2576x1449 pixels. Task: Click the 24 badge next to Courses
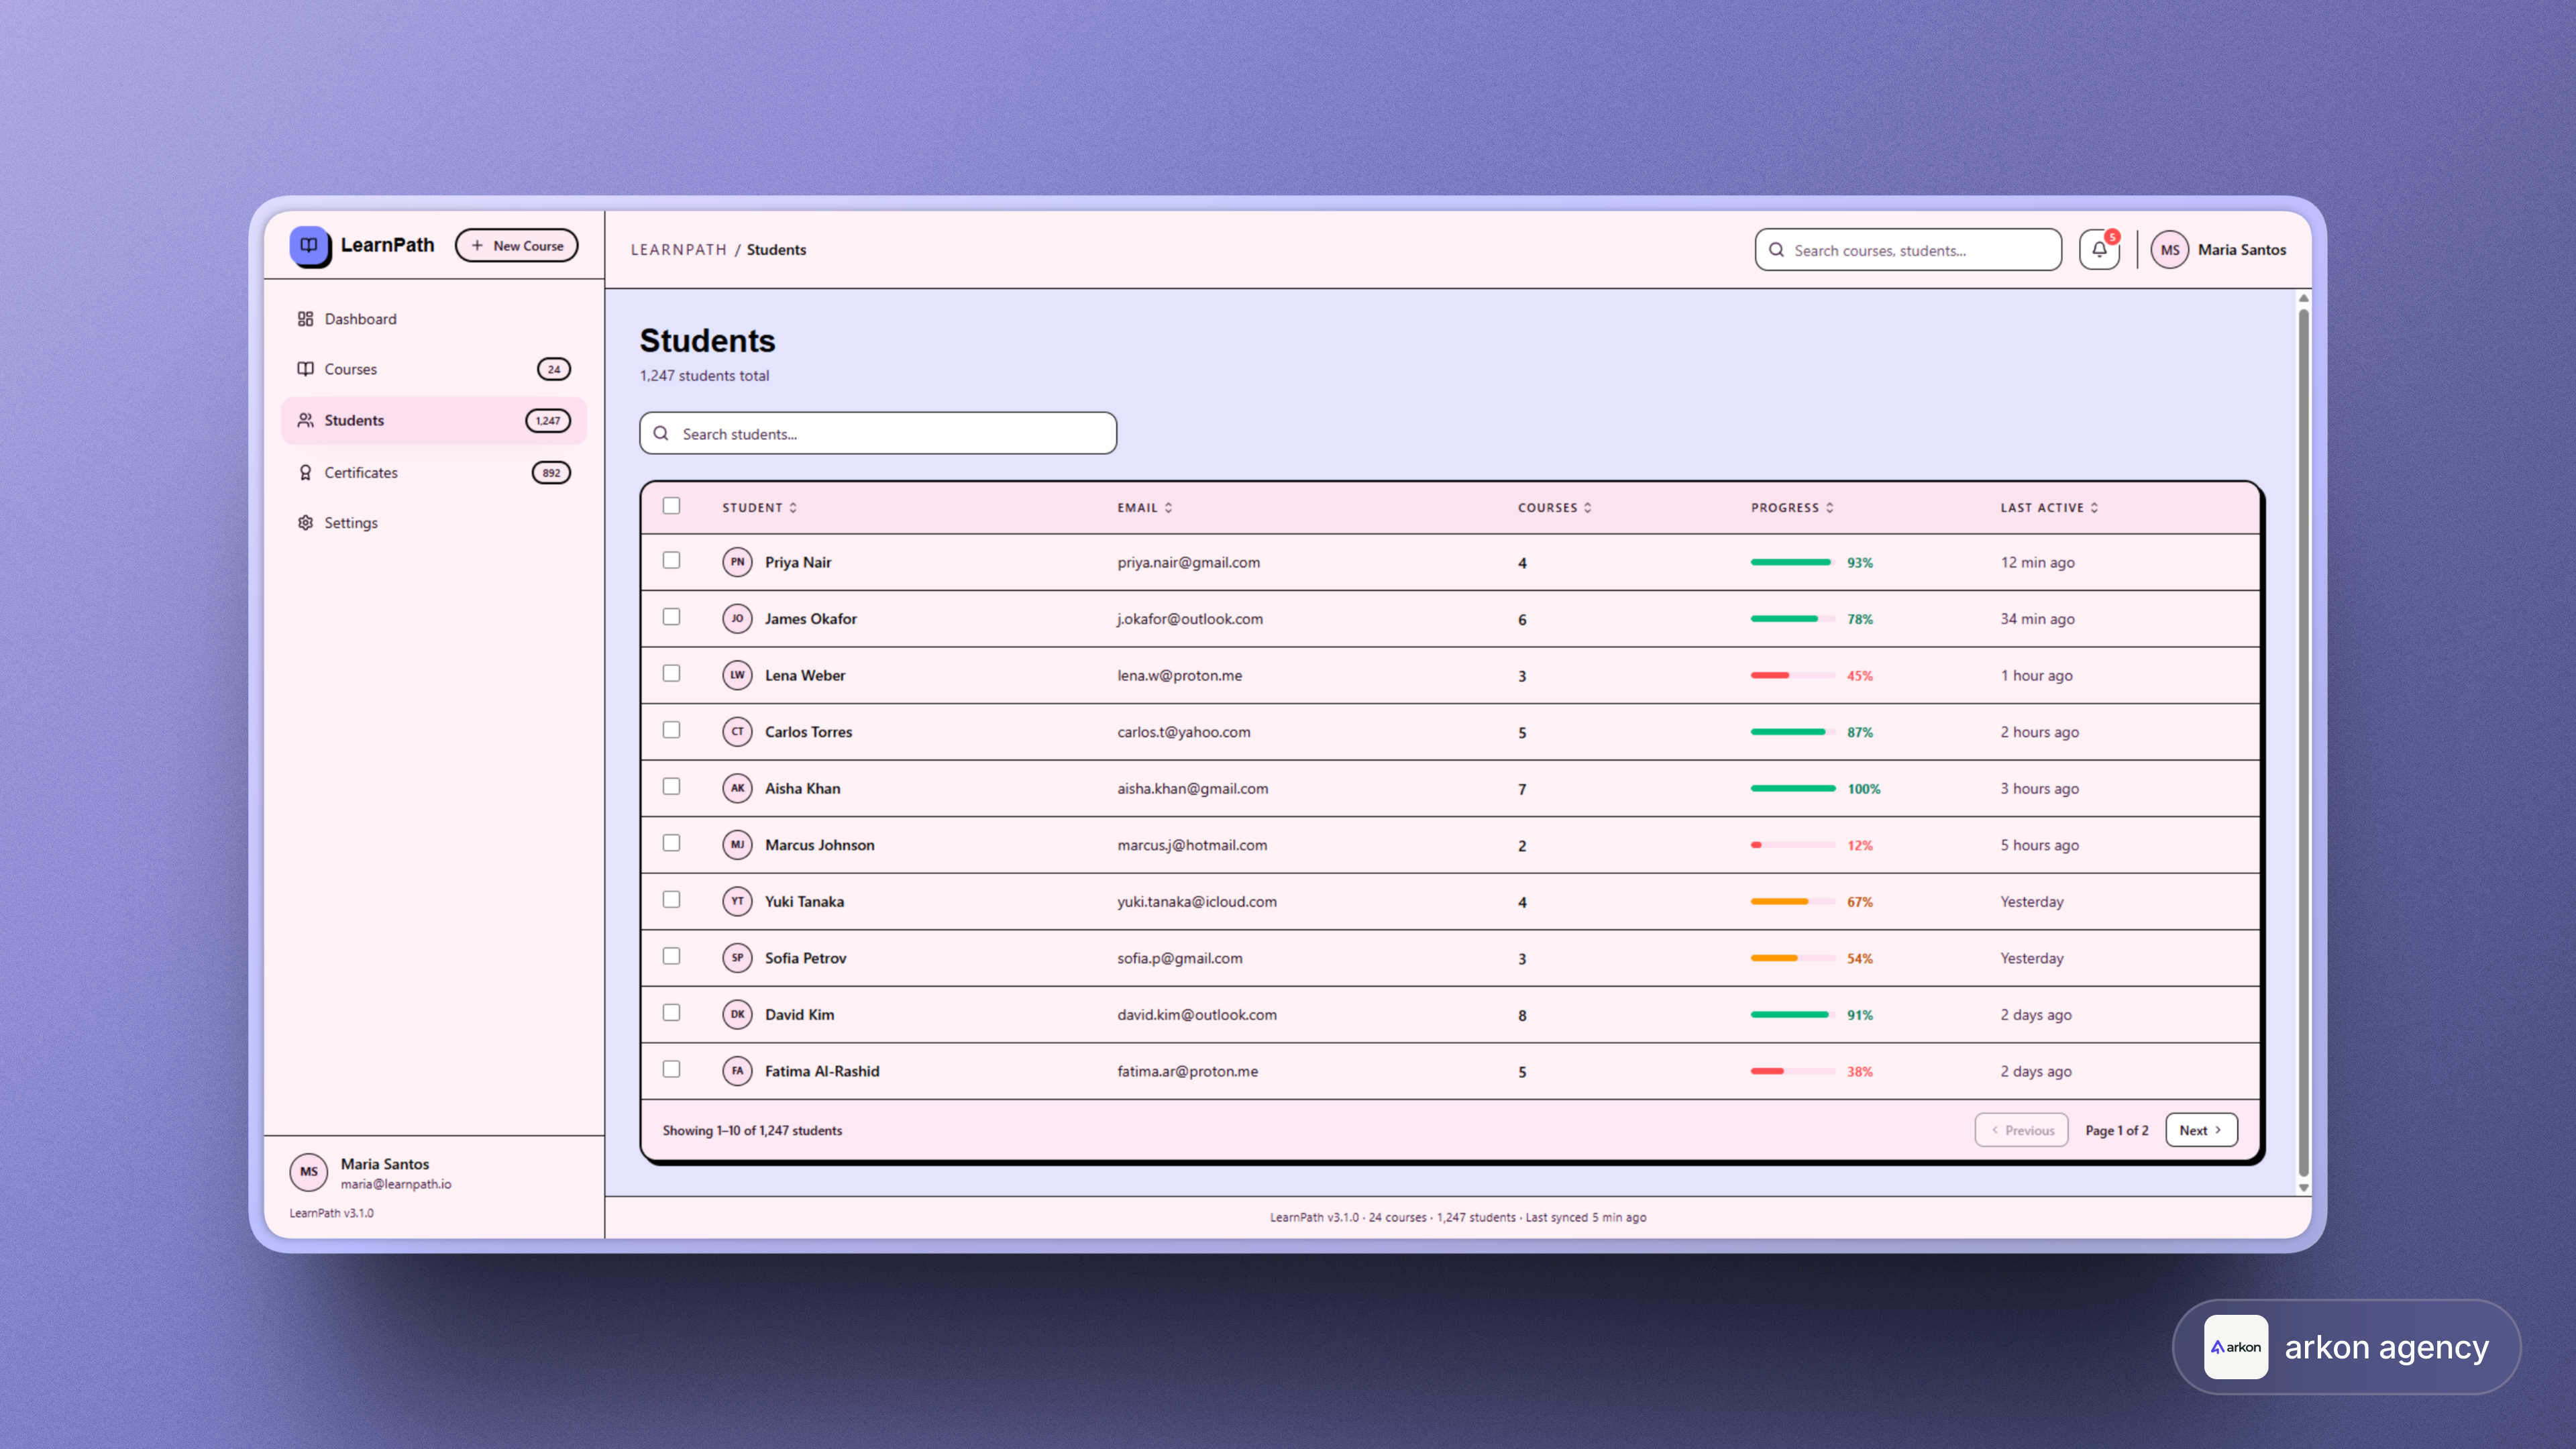[554, 369]
